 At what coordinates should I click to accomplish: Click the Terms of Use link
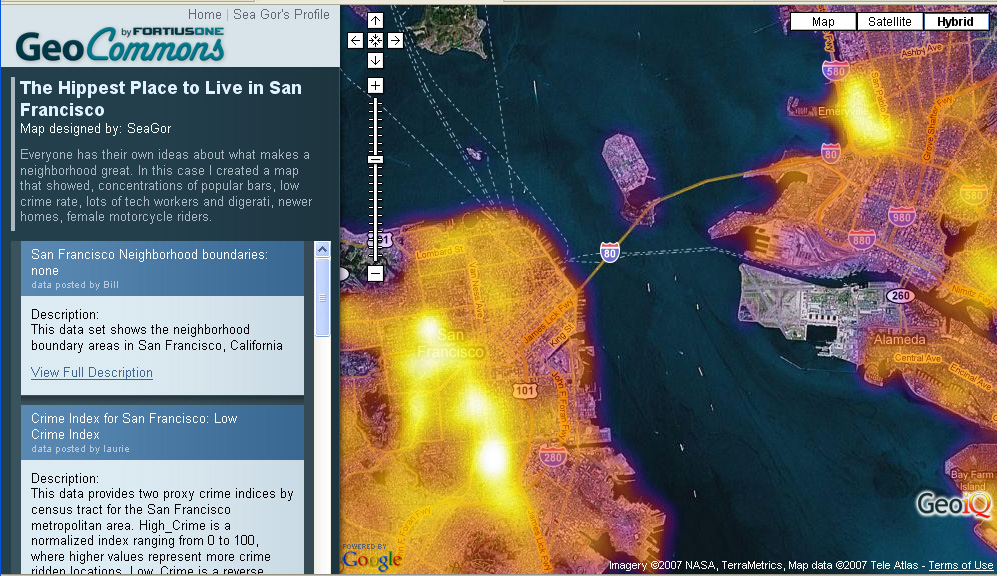point(960,565)
